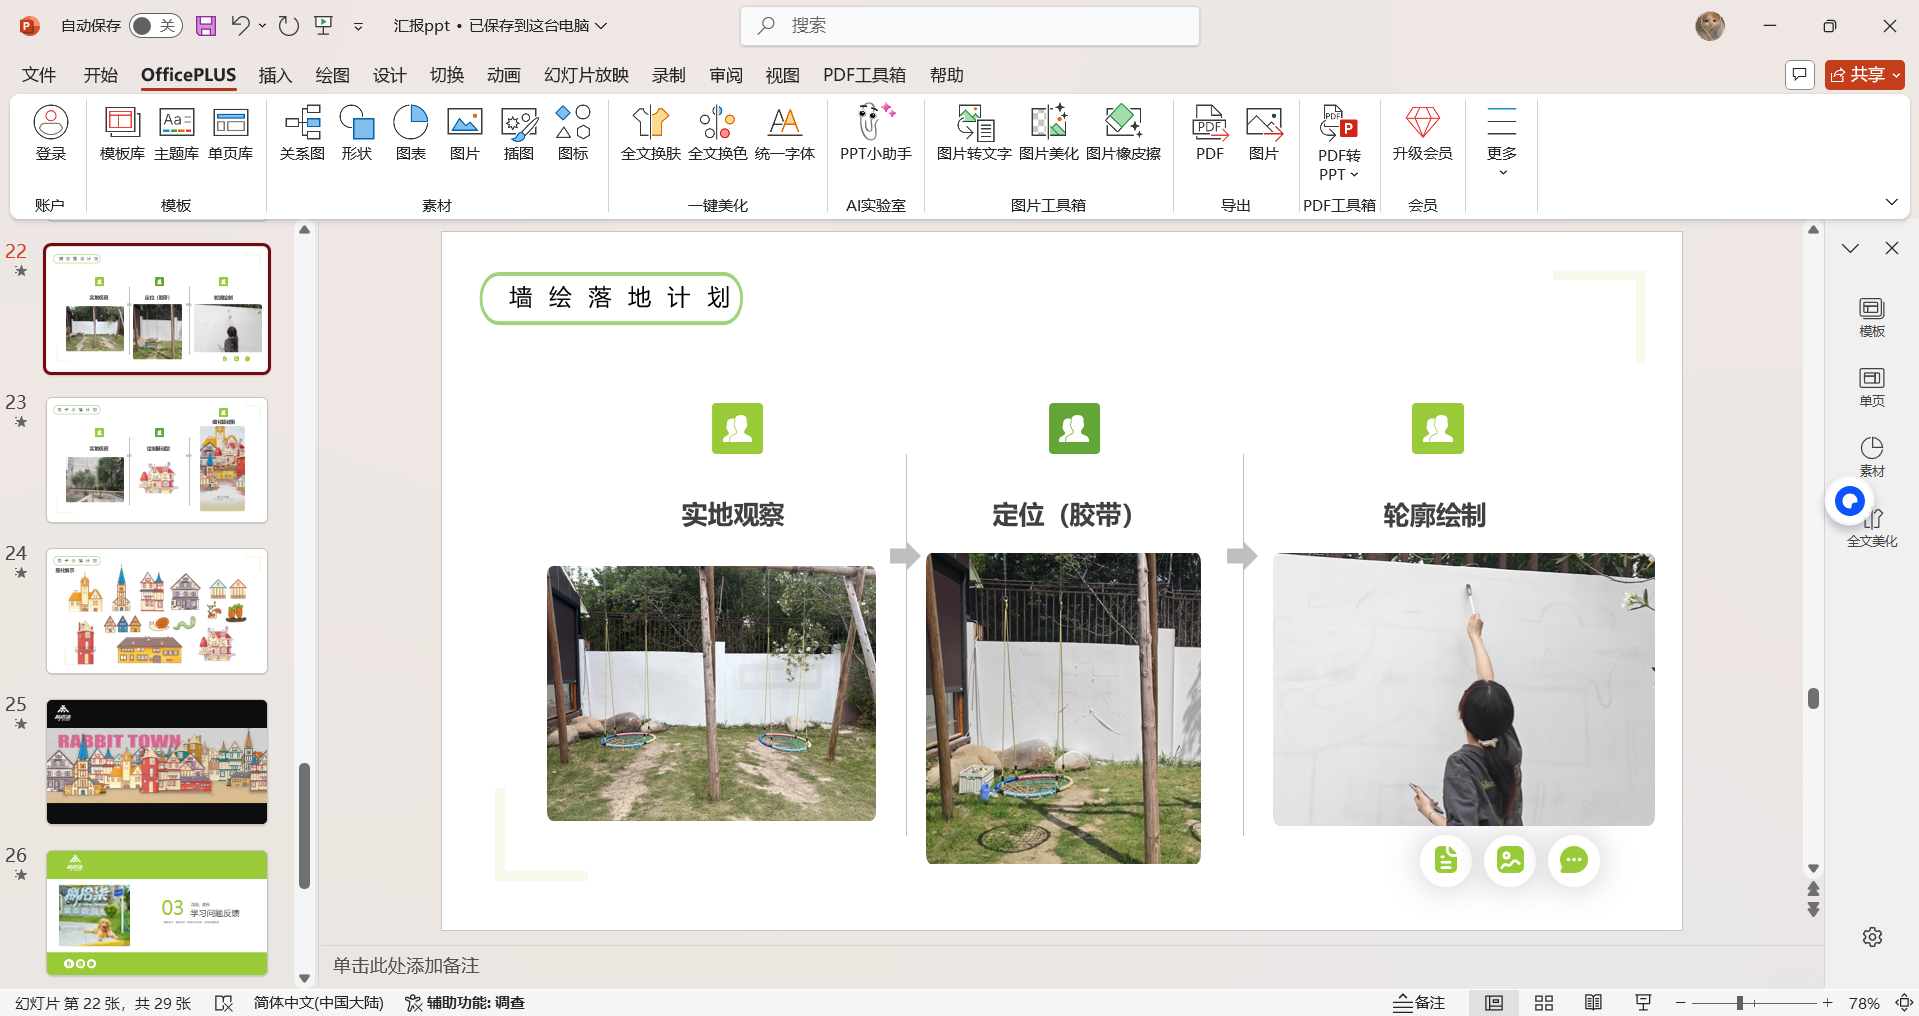Expand the 更多 dropdown in ribbon
The height and width of the screenshot is (1016, 1919).
click(x=1501, y=142)
